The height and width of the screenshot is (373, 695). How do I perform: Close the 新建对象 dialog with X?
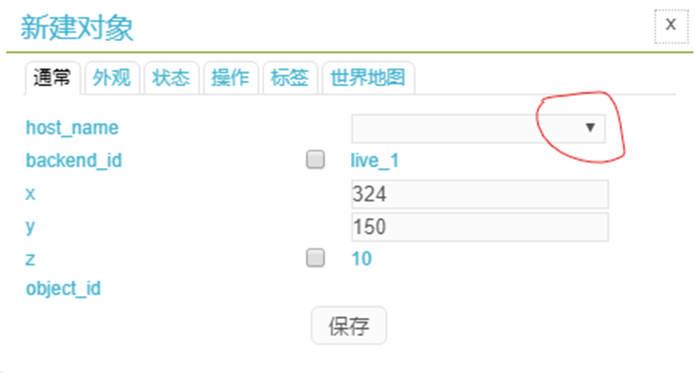(671, 25)
